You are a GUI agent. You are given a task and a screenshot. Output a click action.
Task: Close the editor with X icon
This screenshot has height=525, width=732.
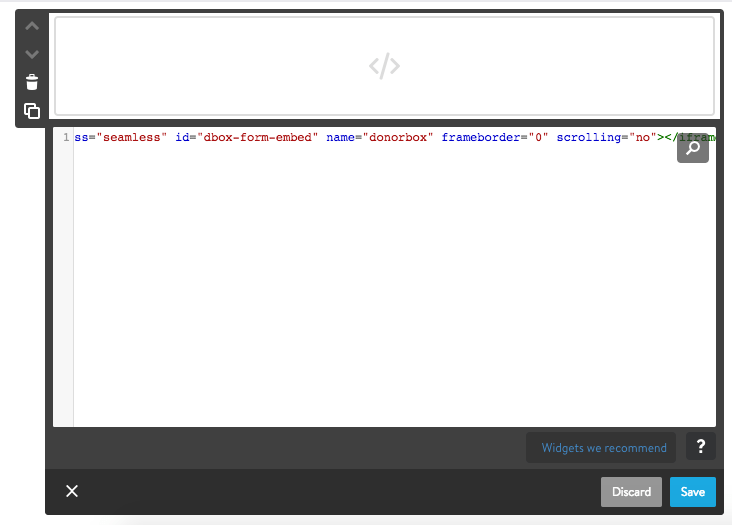coord(72,491)
